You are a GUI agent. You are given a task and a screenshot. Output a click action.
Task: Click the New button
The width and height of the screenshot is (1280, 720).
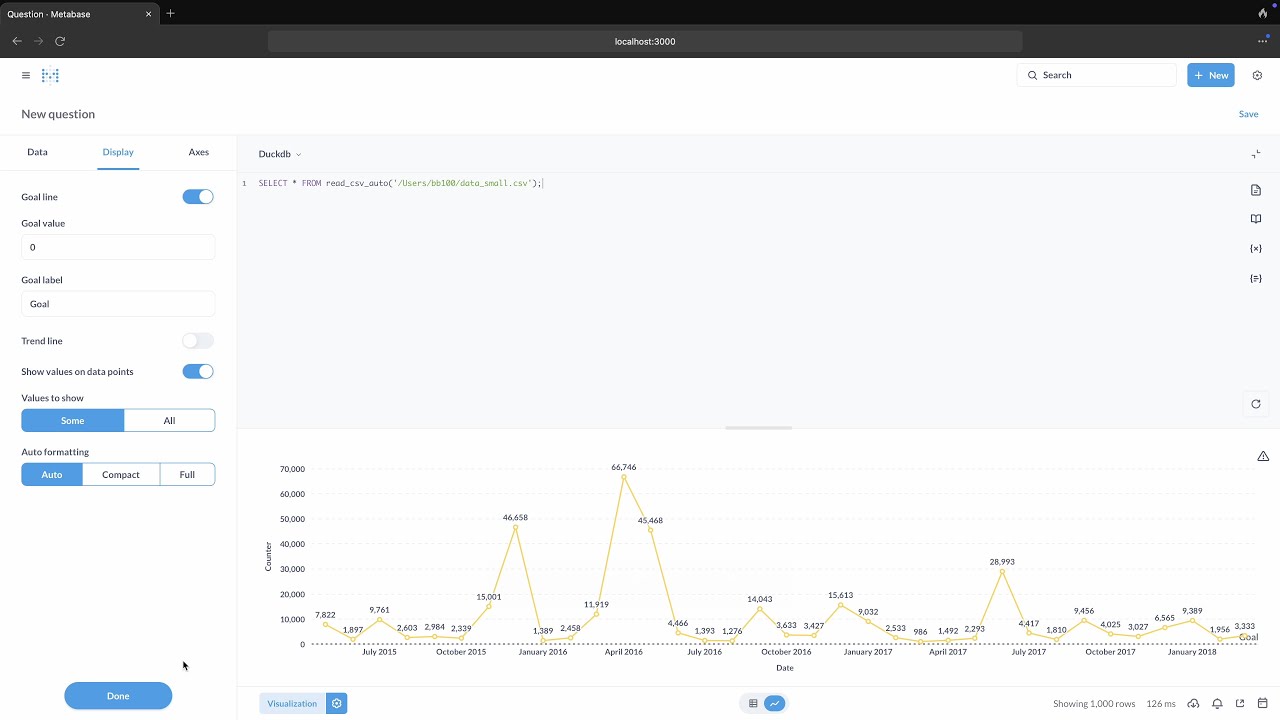[1211, 75]
